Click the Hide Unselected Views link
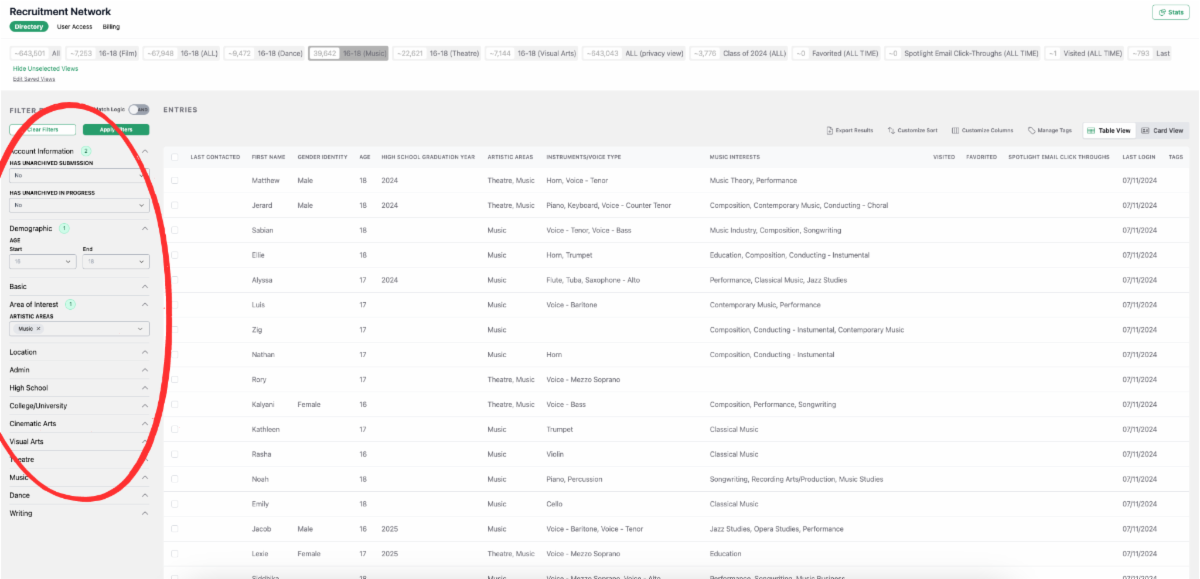The width and height of the screenshot is (1200, 579). click(45, 68)
